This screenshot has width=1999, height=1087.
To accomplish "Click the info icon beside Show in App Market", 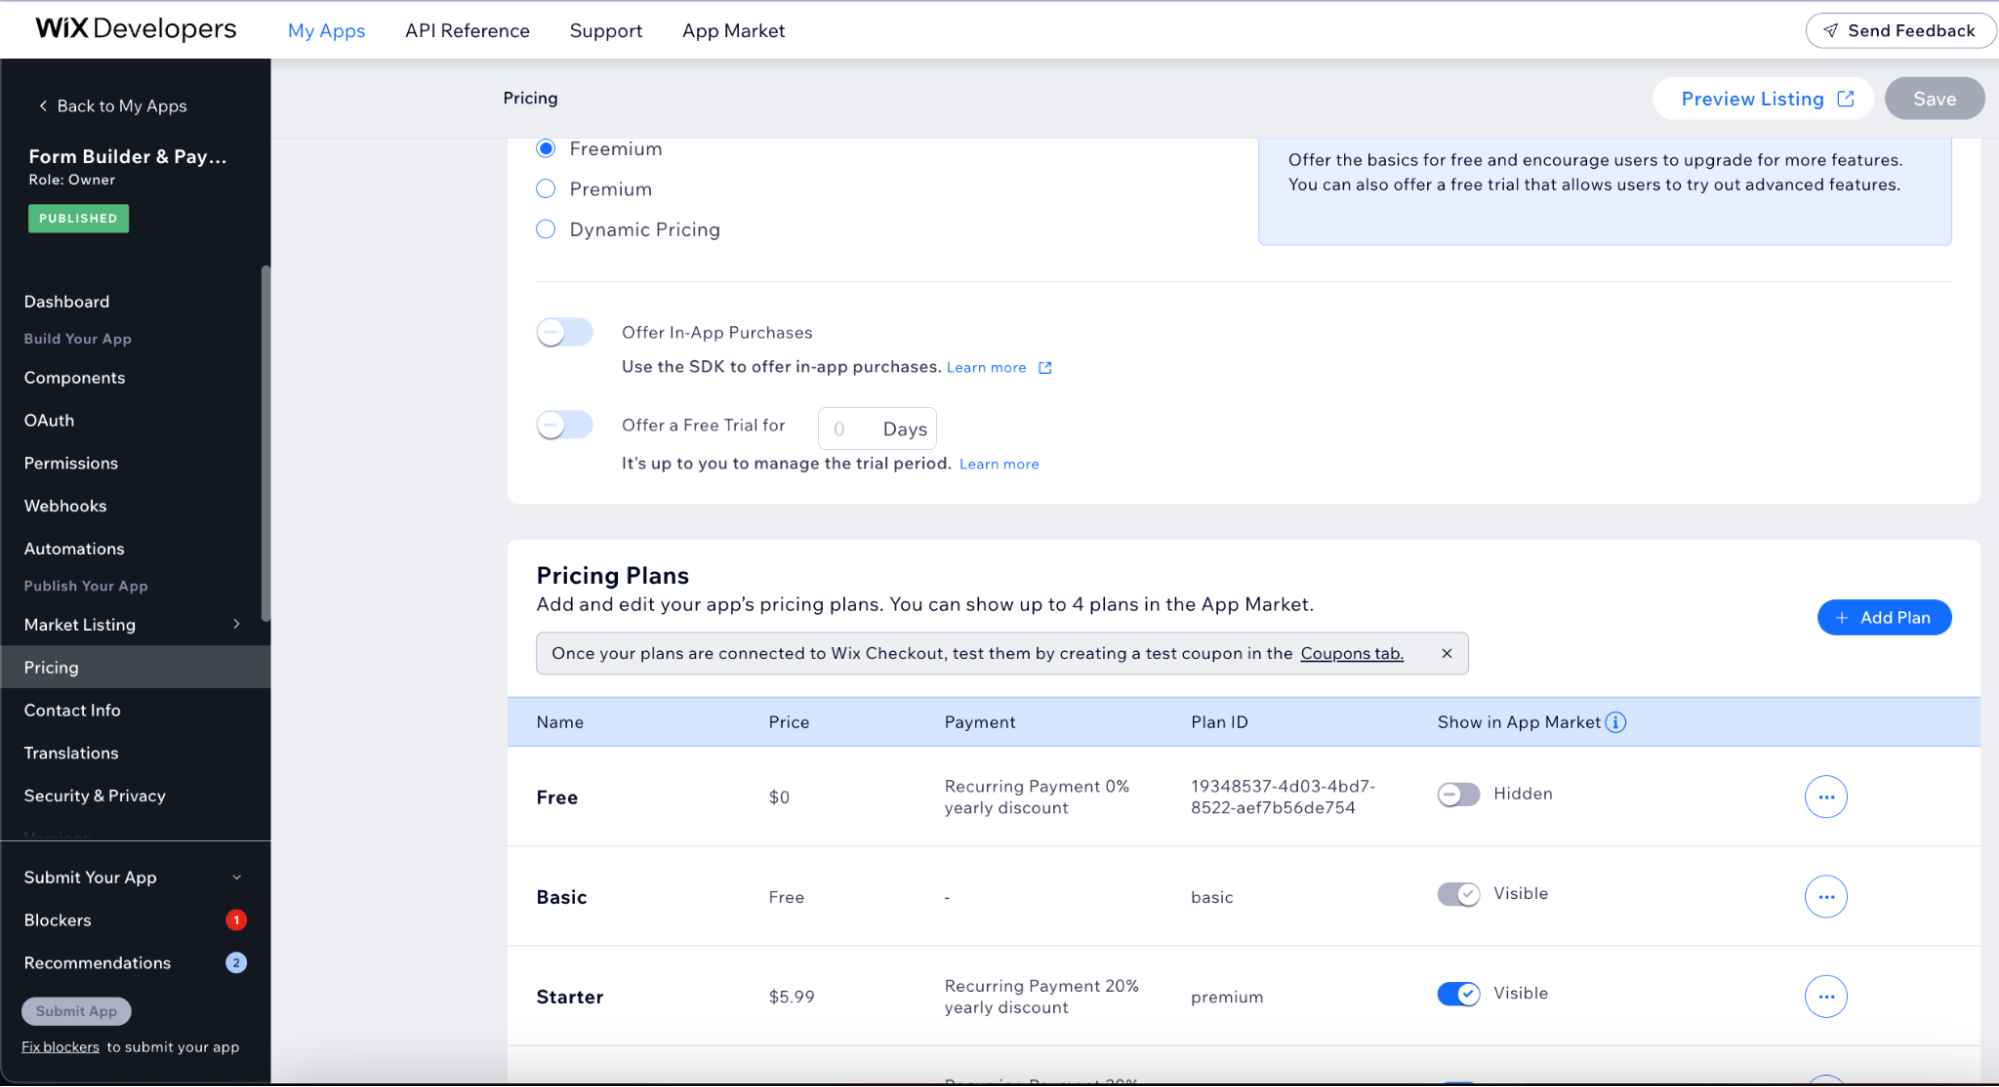I will [x=1615, y=722].
